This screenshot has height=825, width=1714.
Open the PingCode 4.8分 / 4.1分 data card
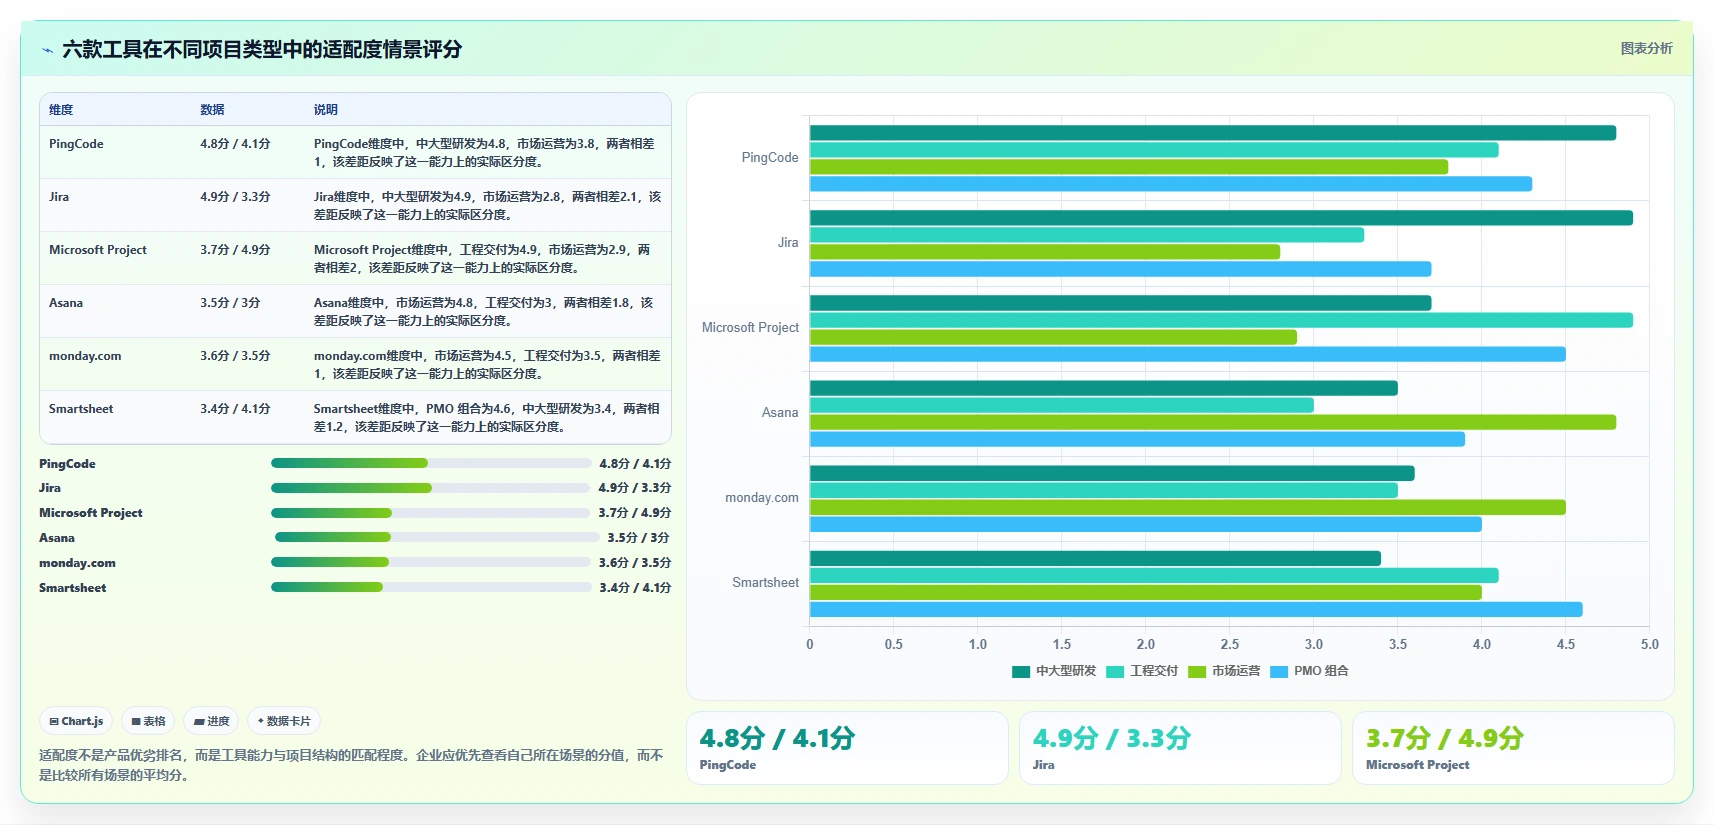tap(847, 748)
